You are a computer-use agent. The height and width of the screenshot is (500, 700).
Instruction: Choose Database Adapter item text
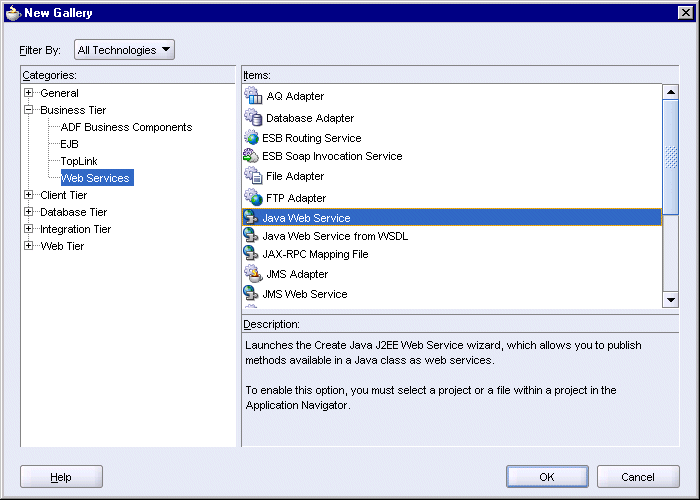click(x=310, y=118)
